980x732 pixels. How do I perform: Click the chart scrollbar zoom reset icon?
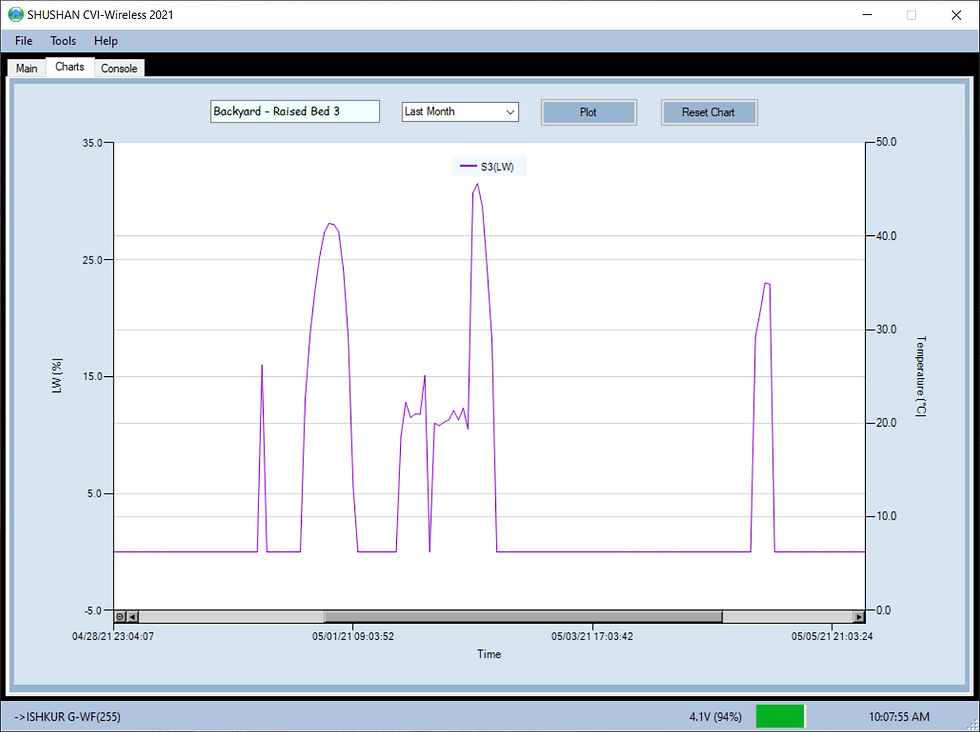pyautogui.click(x=120, y=617)
